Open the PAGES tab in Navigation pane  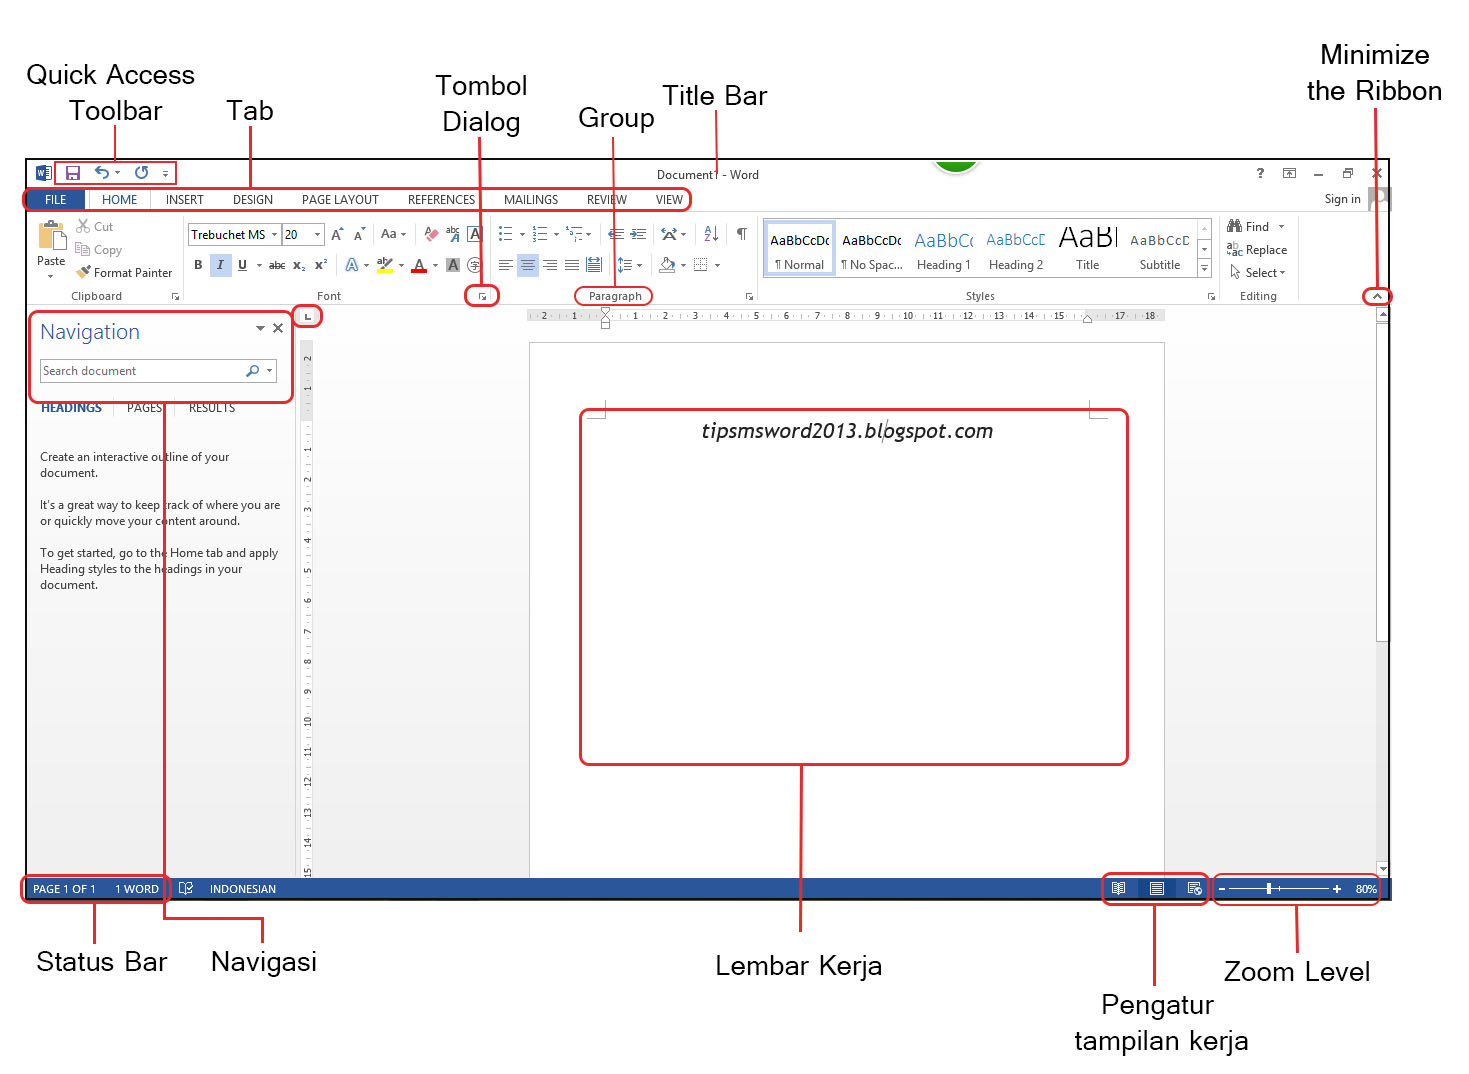pos(145,408)
